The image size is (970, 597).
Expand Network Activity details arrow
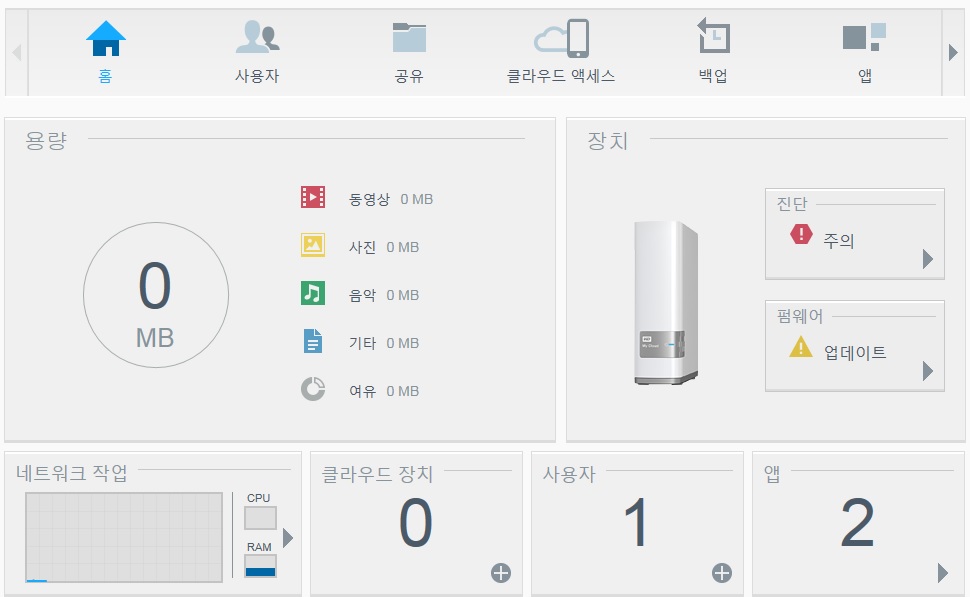(x=288, y=538)
